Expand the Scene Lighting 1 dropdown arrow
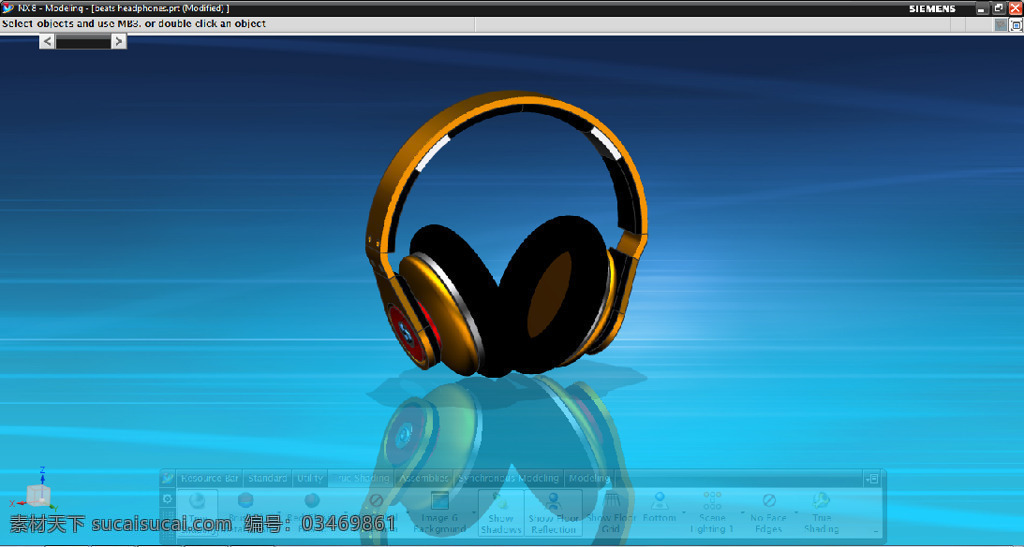Screen dimensions: 1024x547 click(742, 513)
